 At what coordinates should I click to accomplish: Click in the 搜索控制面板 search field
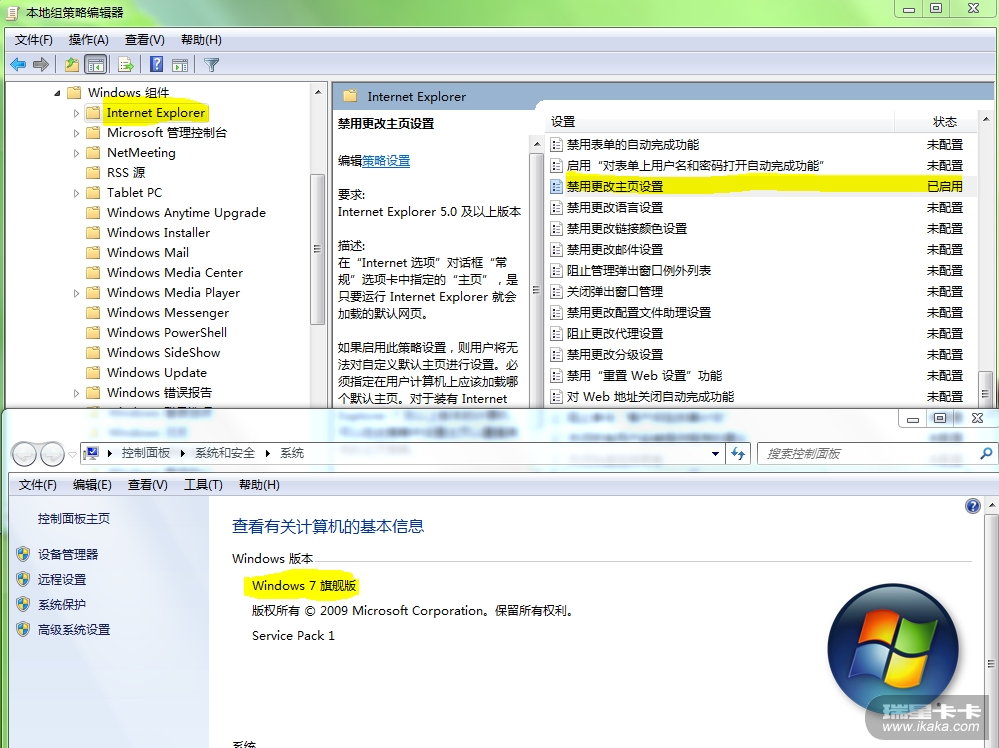tap(870, 454)
